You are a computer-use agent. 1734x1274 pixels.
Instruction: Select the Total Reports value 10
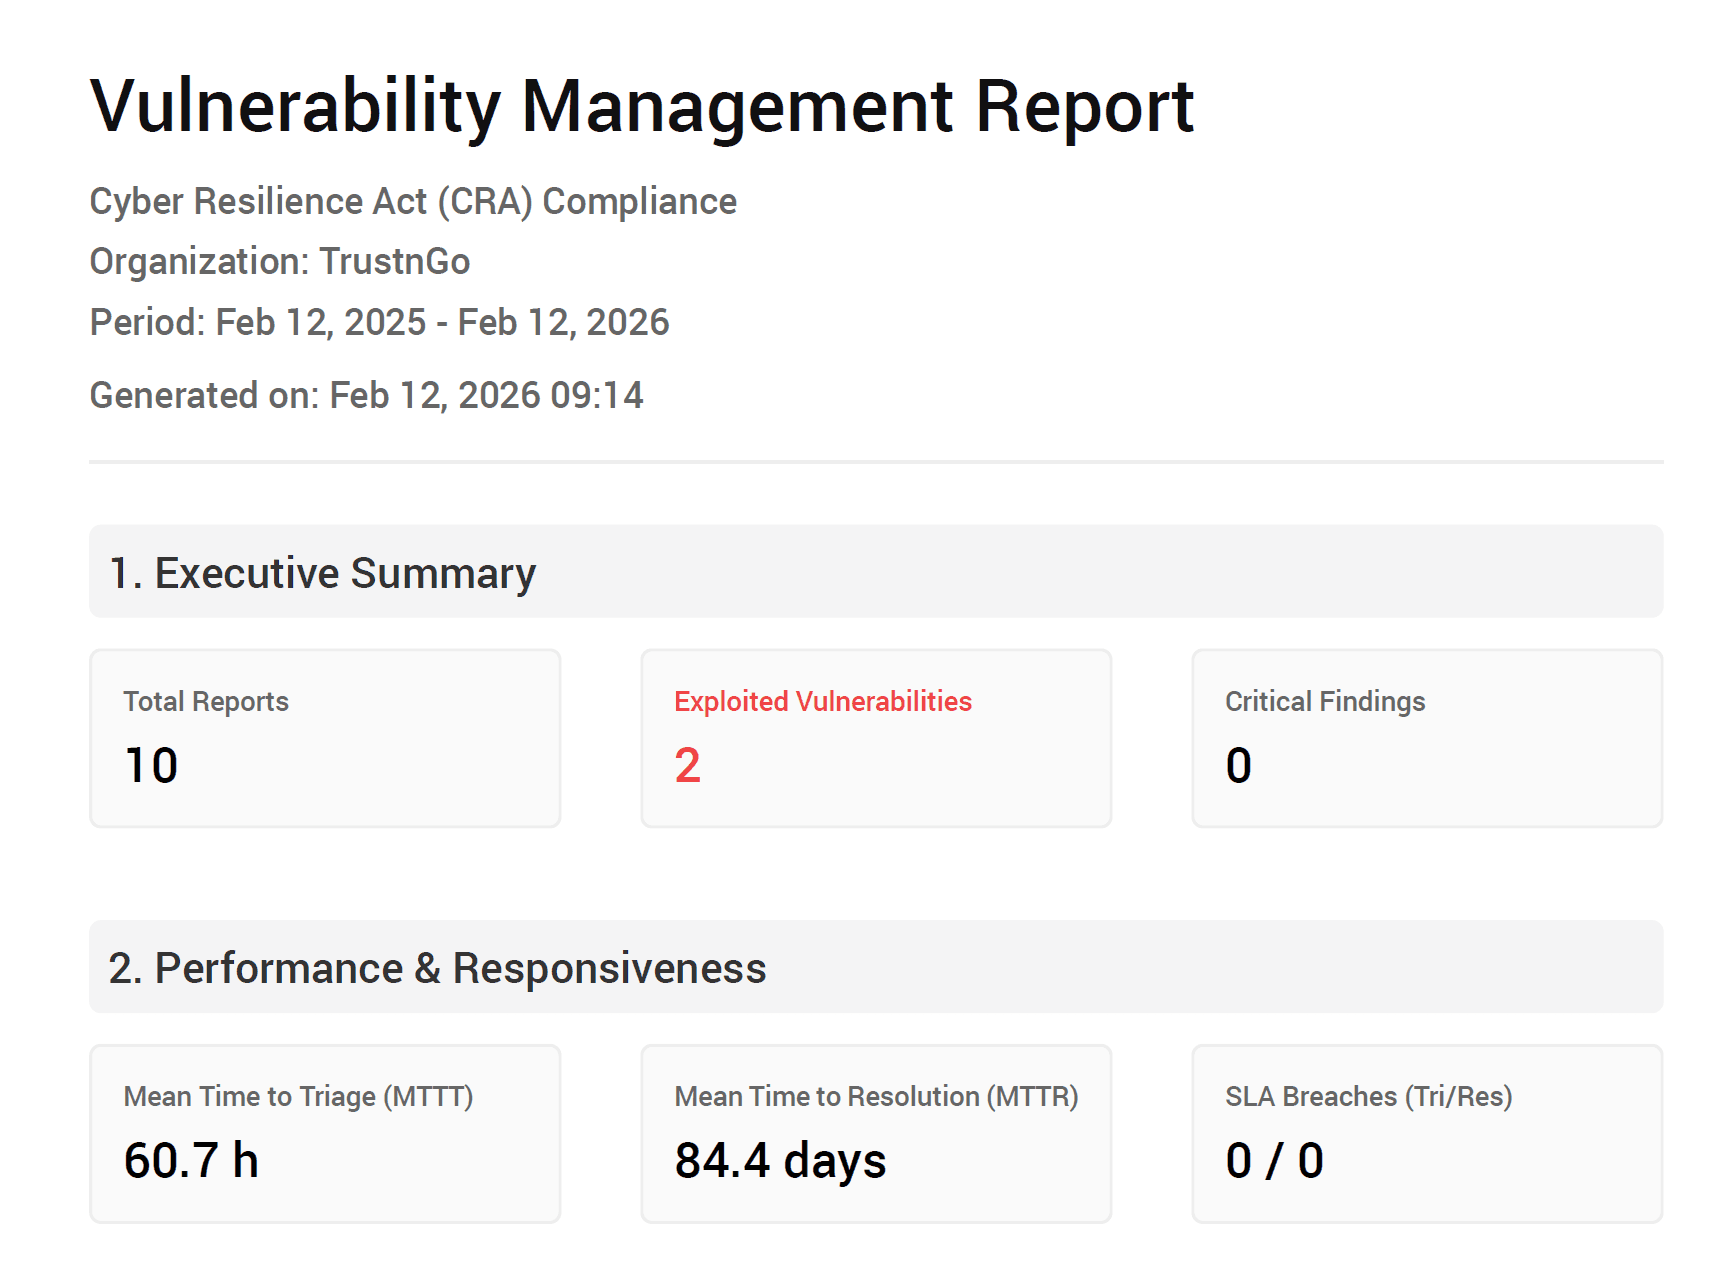151,765
